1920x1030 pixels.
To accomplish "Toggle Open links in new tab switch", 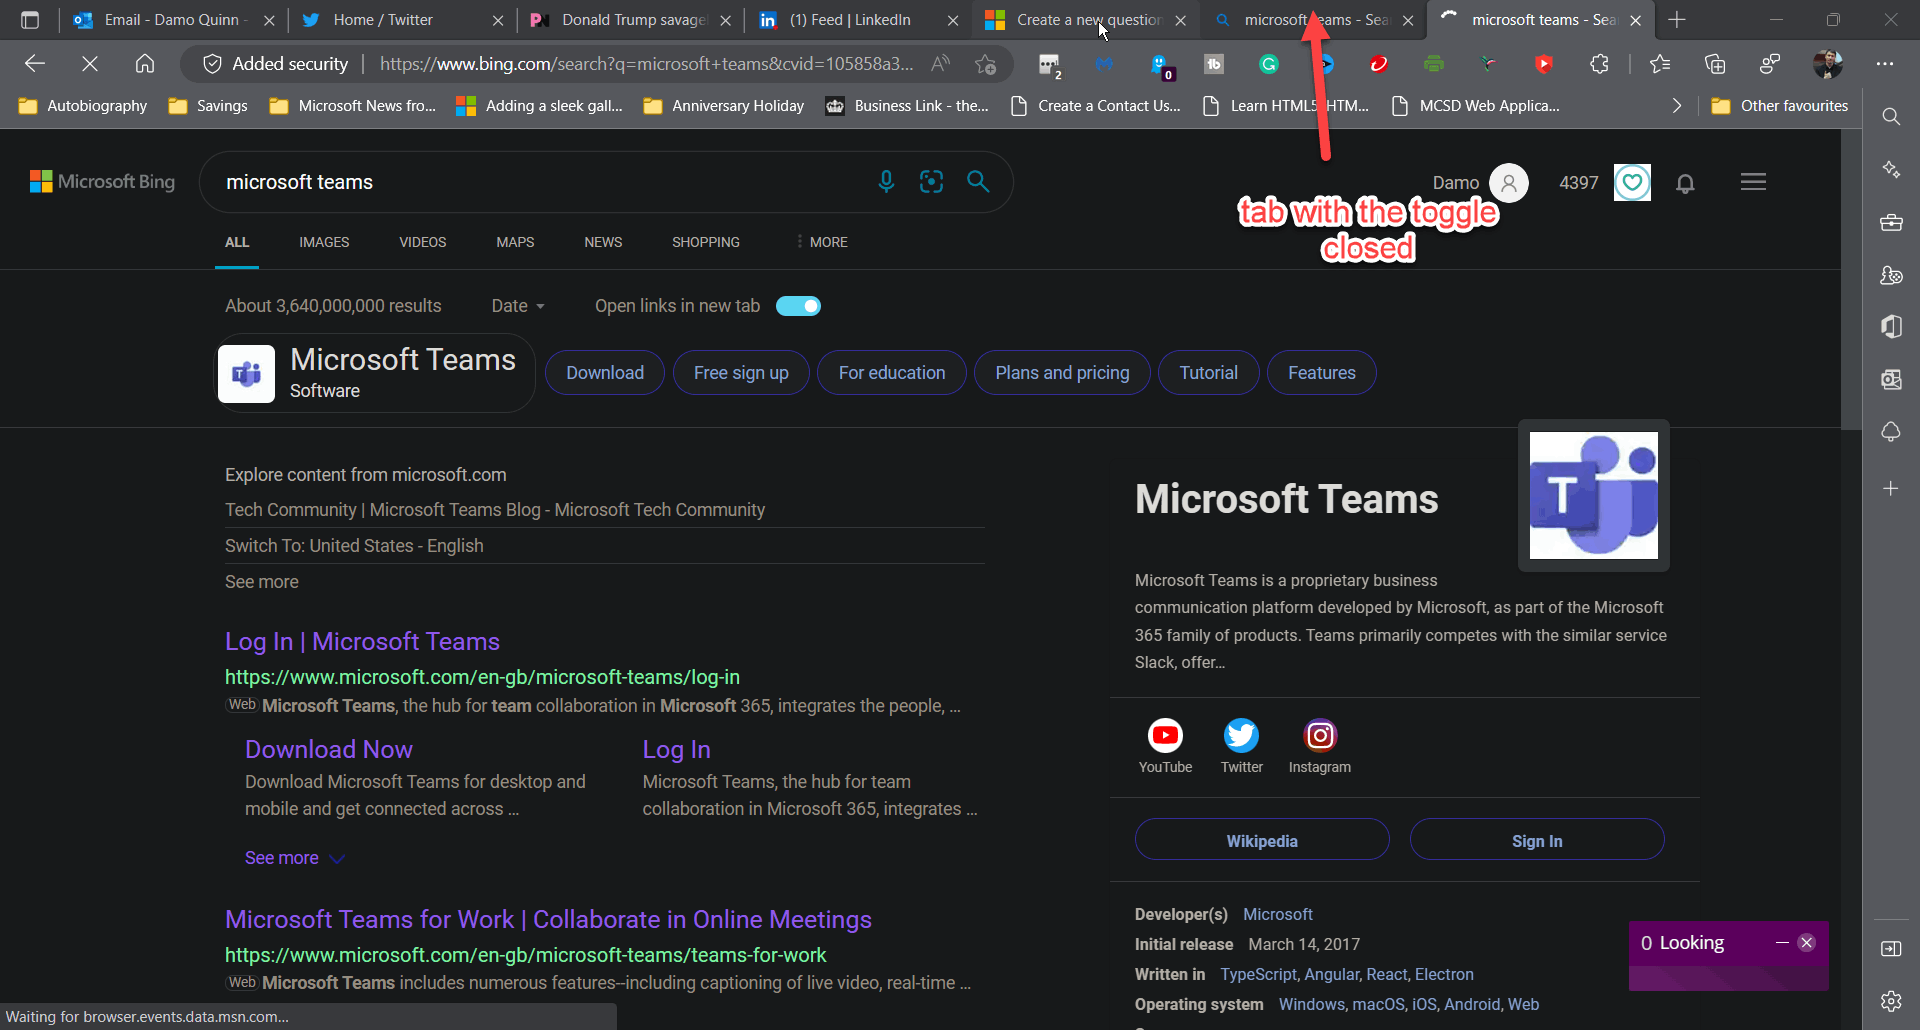I will (798, 306).
